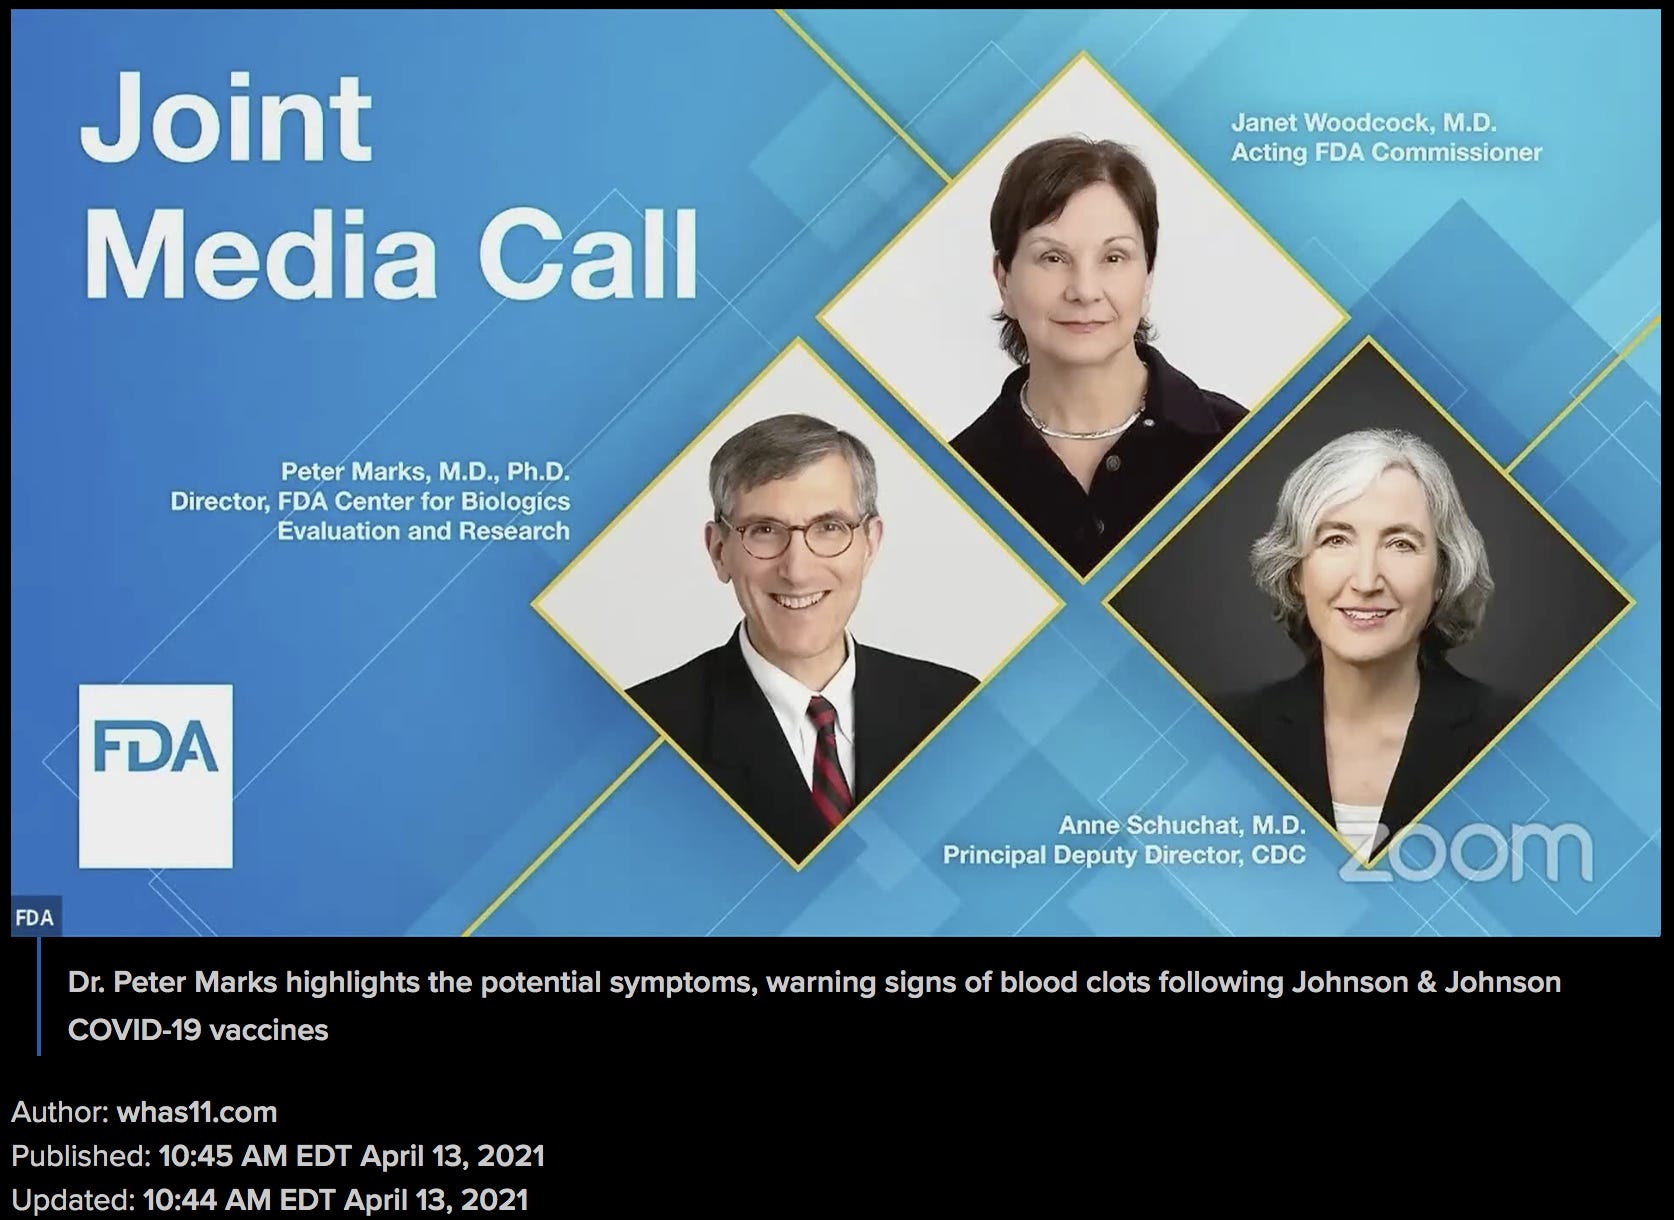Click the FDA logo in the video
1674x1220 pixels.
coord(155,776)
